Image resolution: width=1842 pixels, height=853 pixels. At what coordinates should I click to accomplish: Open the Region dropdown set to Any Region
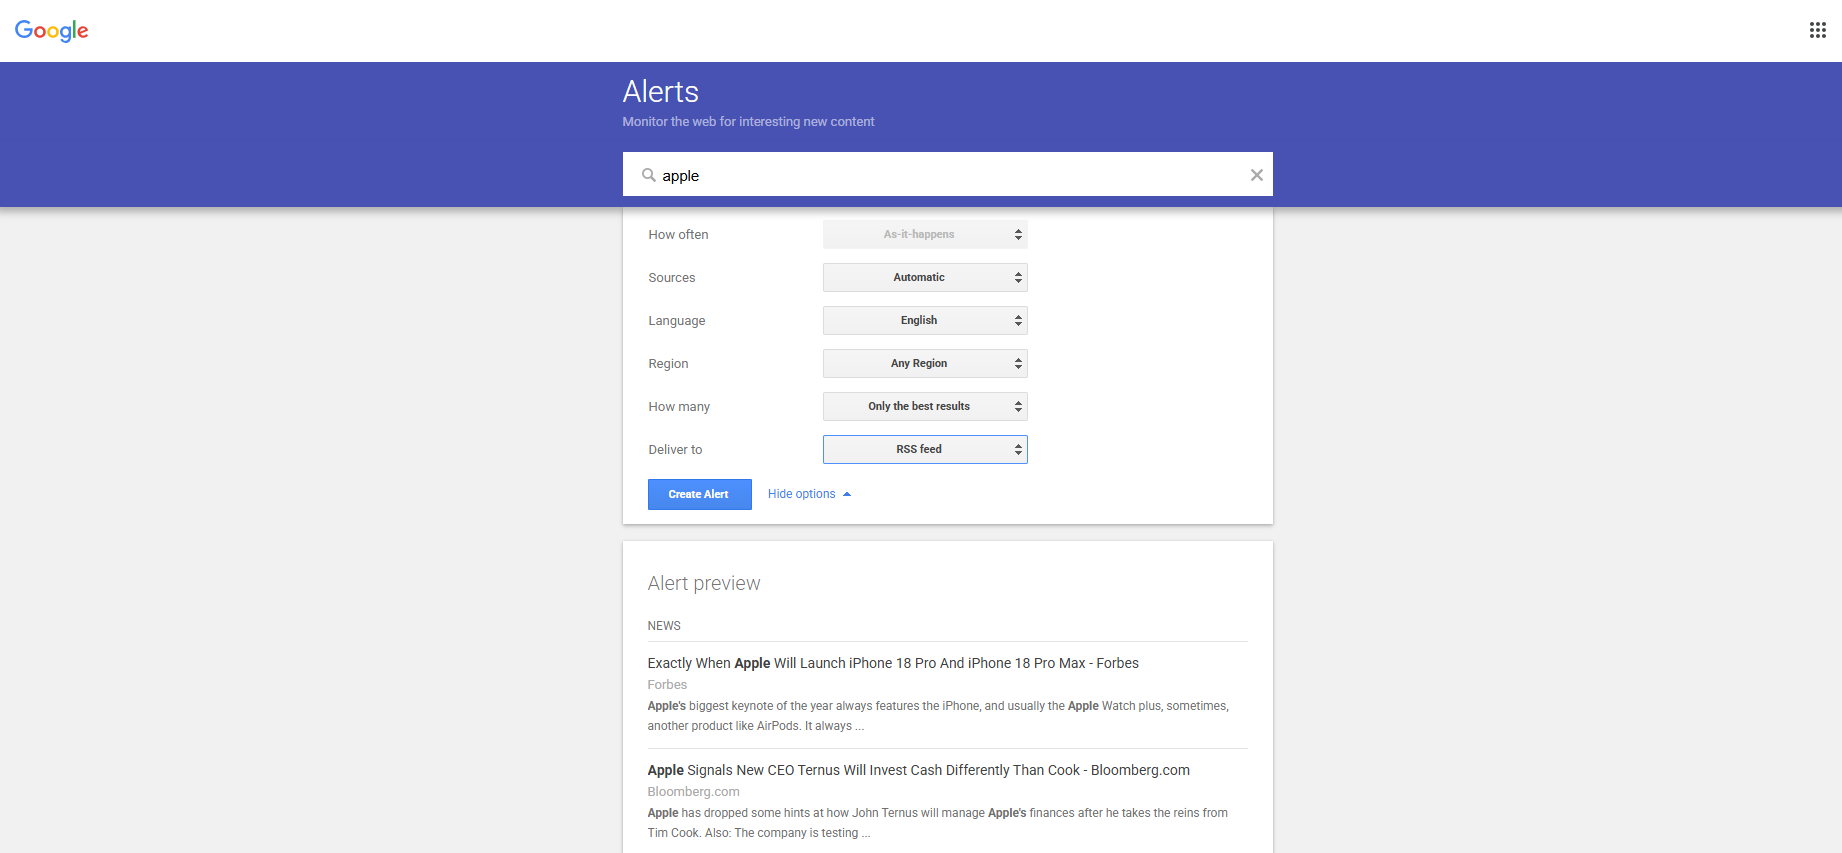pyautogui.click(x=925, y=363)
